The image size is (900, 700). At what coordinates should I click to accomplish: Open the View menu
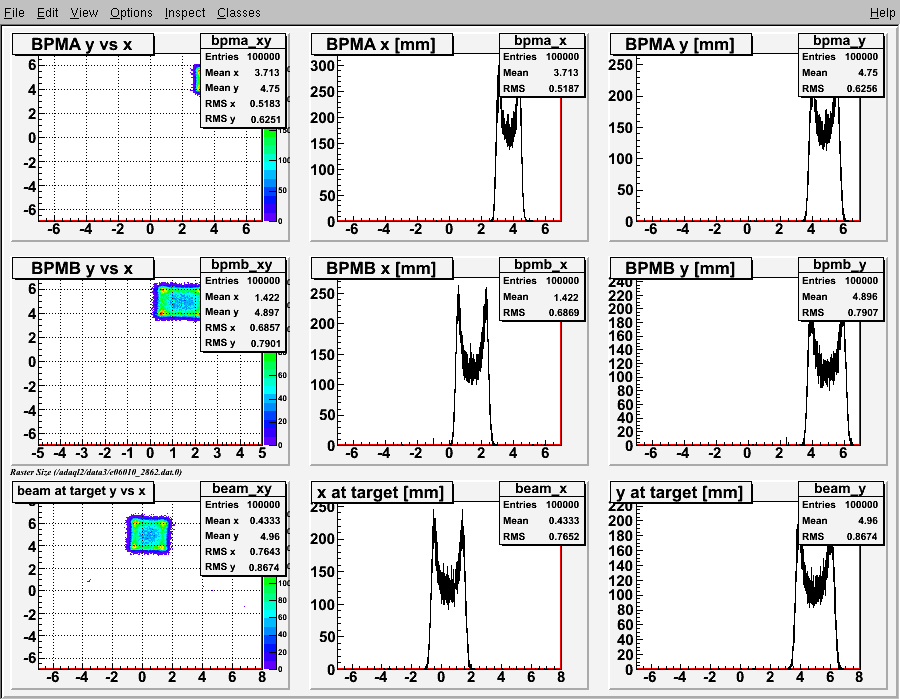coord(84,13)
